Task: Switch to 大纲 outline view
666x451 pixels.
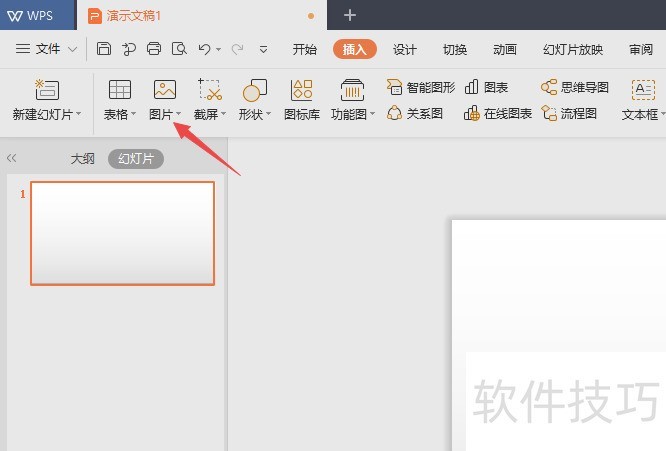Action: click(x=82, y=158)
